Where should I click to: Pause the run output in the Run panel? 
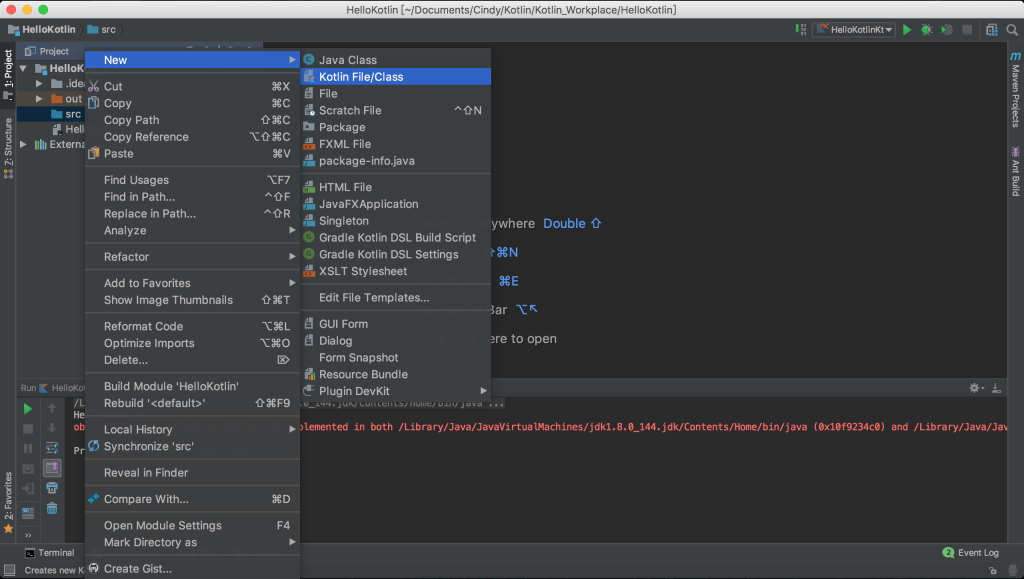tap(27, 448)
